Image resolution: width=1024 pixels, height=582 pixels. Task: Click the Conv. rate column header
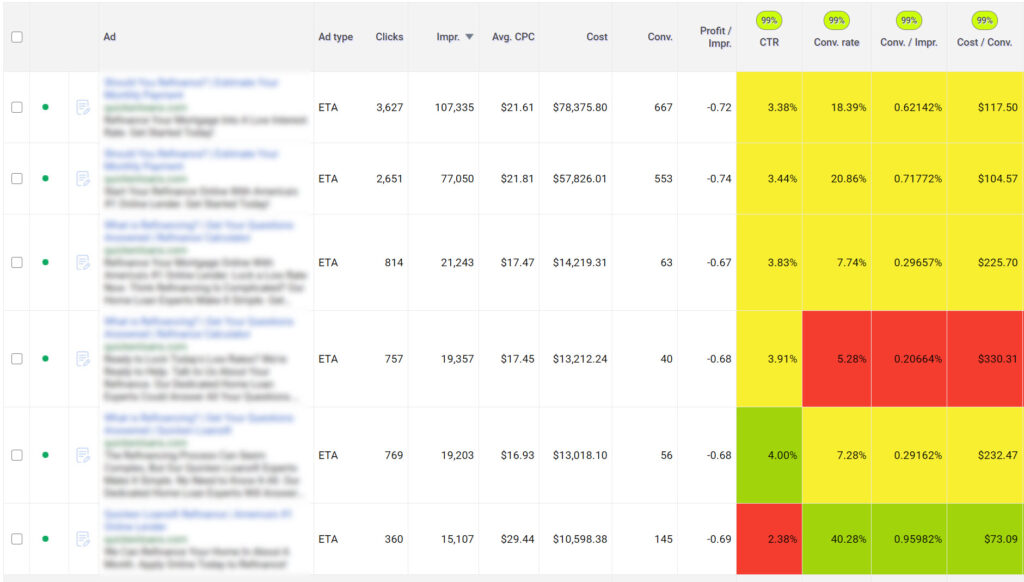pos(836,43)
